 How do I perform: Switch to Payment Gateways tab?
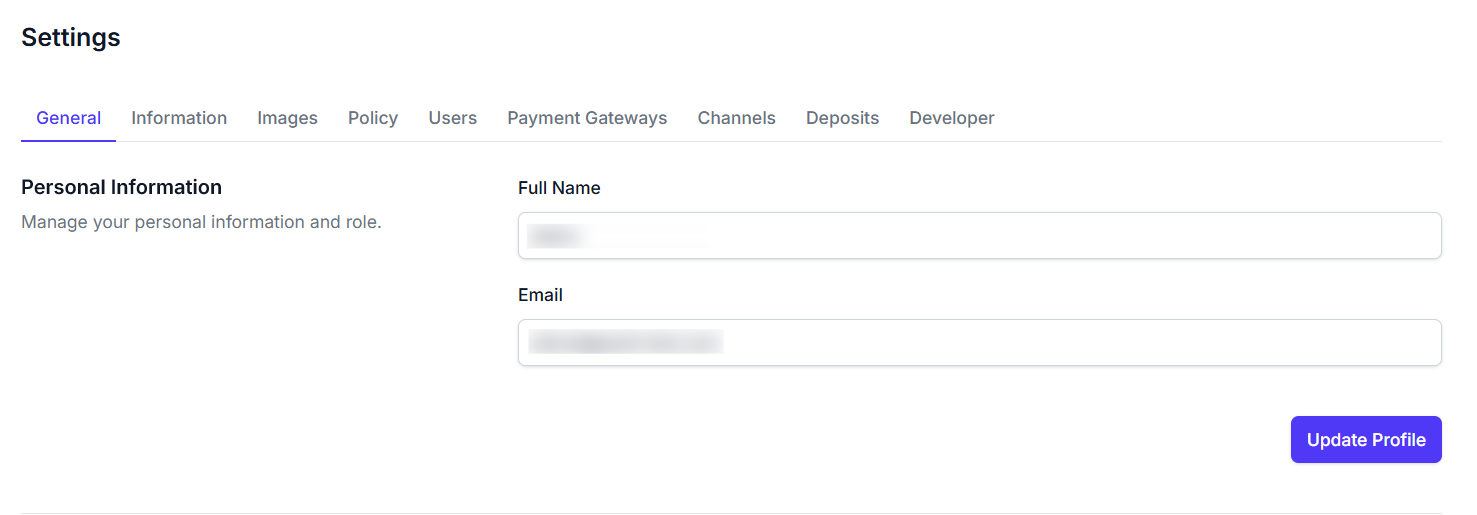pos(587,118)
